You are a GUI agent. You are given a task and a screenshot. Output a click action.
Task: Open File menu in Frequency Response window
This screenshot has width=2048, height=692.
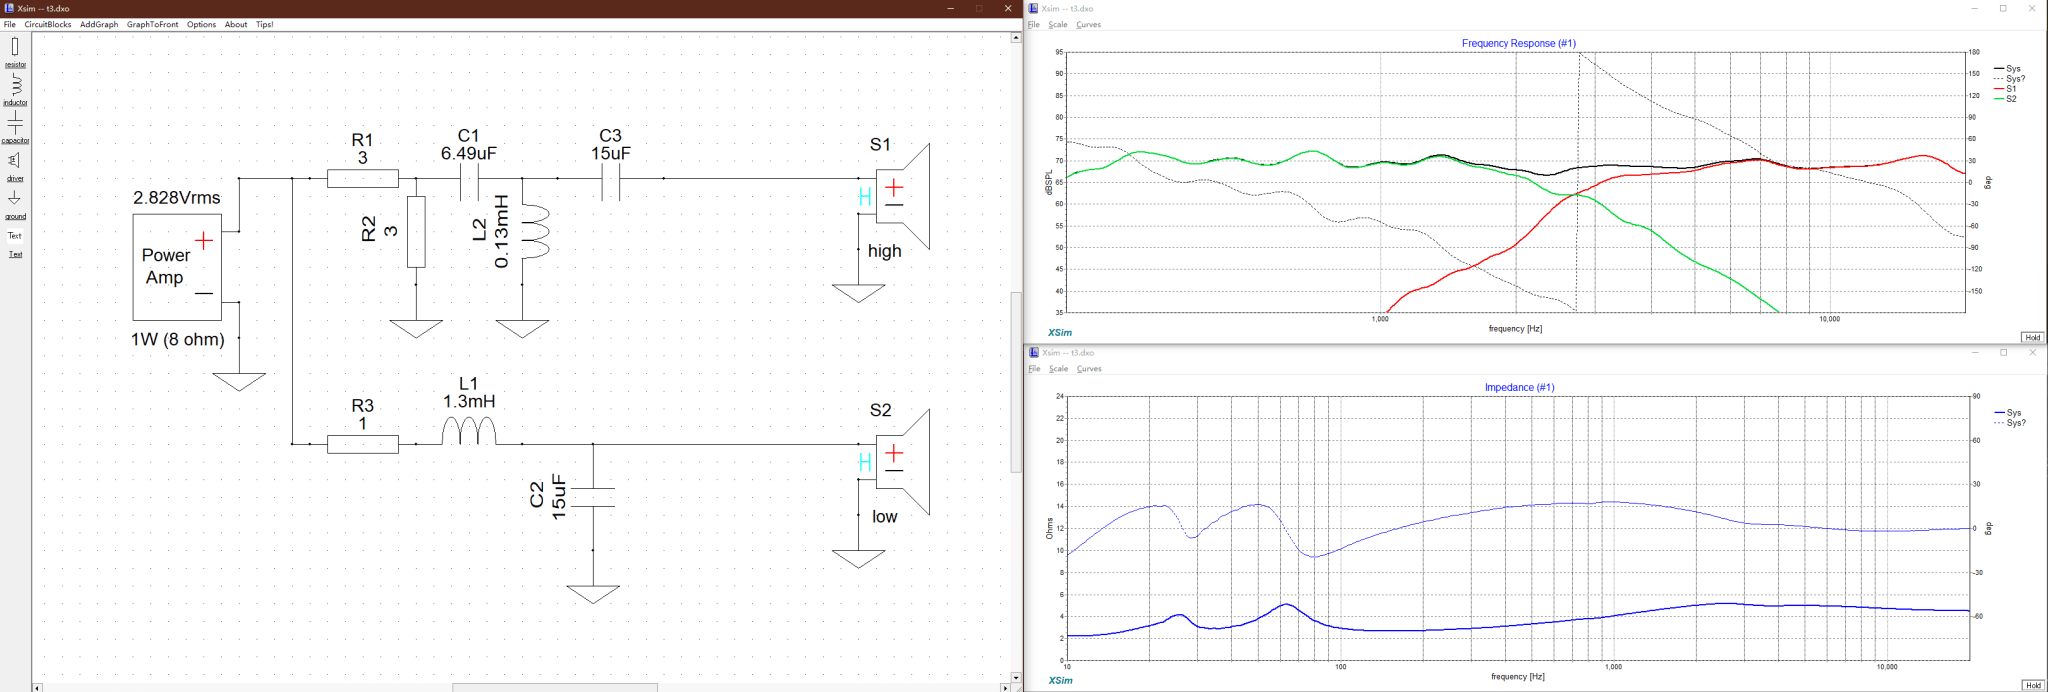[x=1034, y=25]
